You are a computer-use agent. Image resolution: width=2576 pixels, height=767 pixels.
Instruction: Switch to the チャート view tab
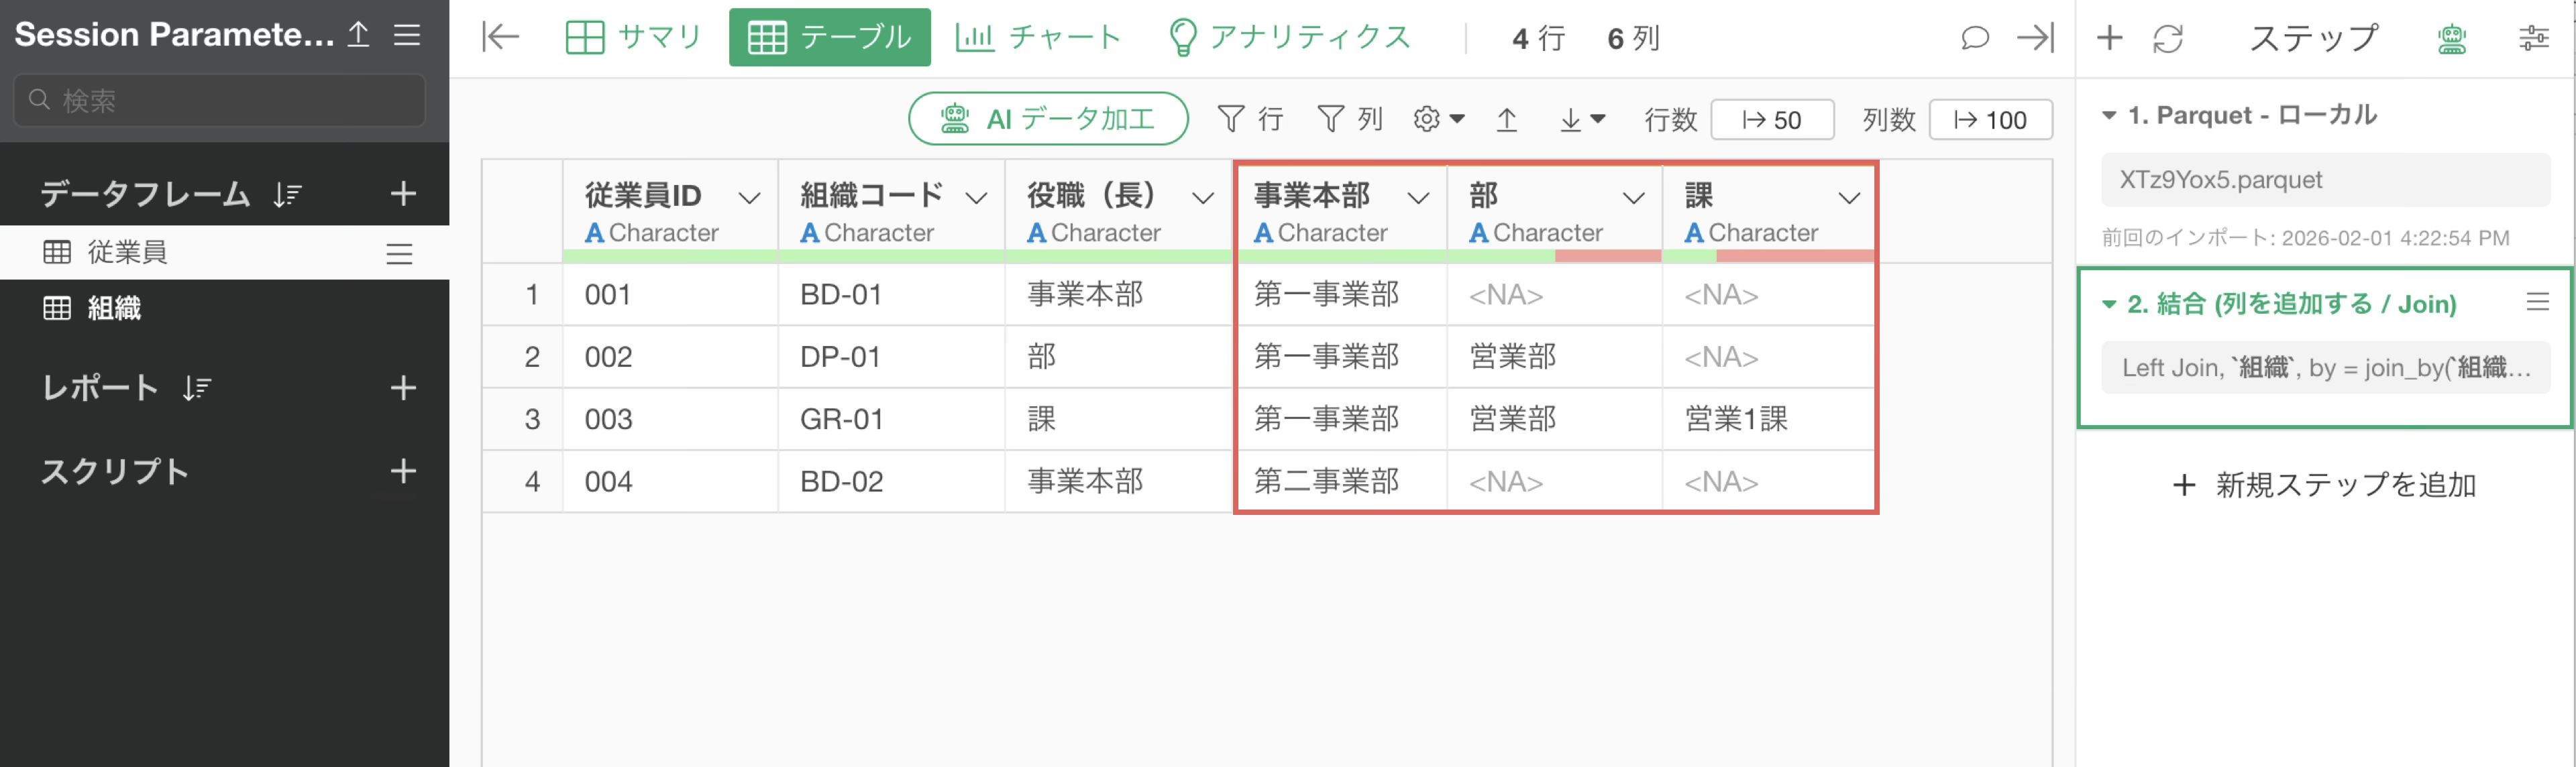coord(1039,38)
